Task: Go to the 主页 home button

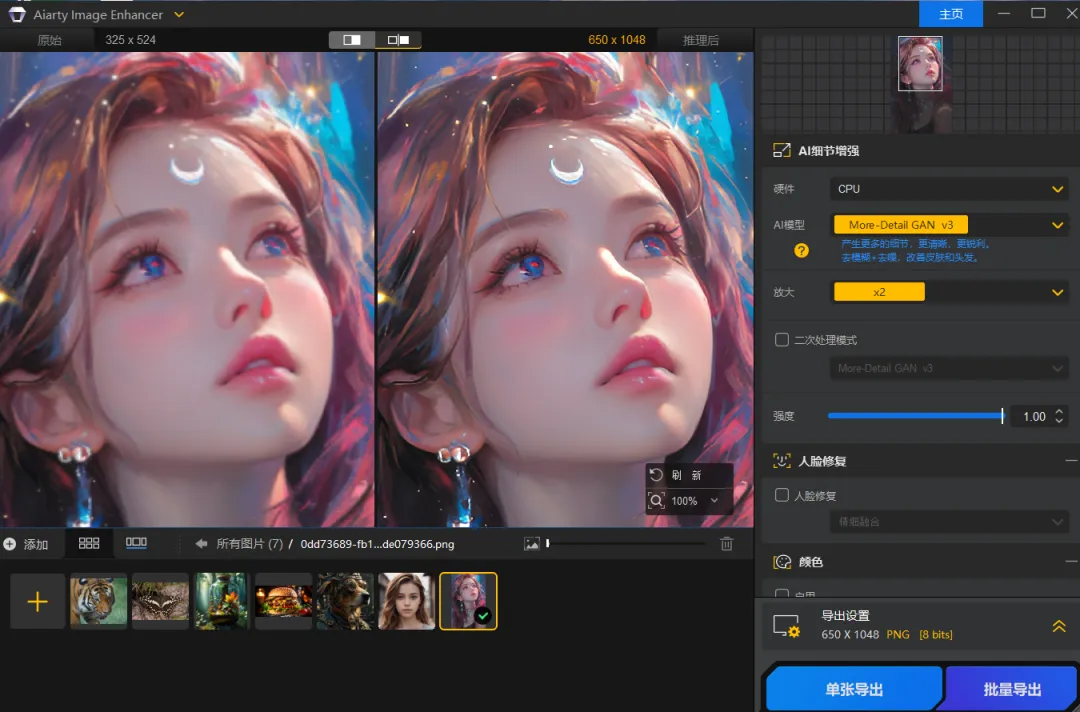Action: 951,14
